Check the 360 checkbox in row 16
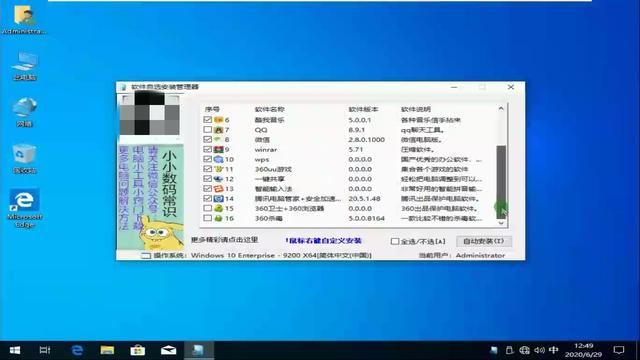 click(x=207, y=218)
